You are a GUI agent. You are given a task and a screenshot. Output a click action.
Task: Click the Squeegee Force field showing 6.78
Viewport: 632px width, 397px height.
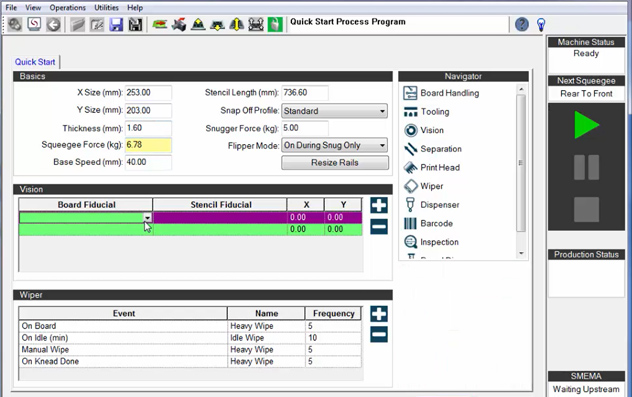[148, 145]
